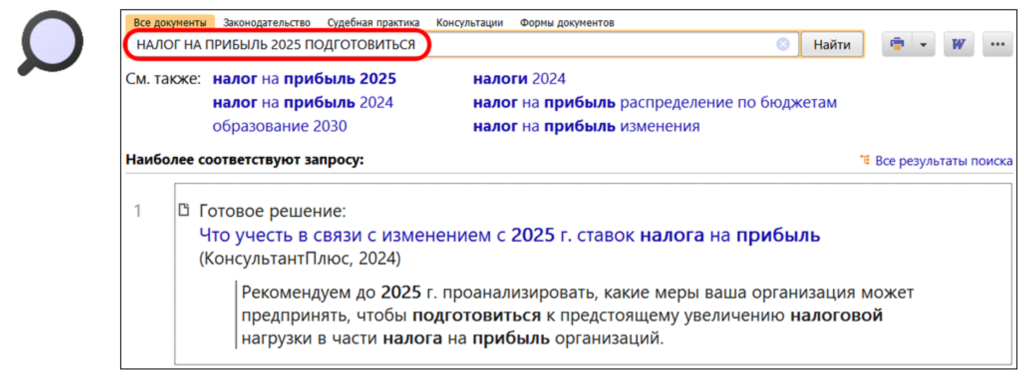Open suggestion налог на прибыль изменения
Image resolution: width=1024 pixels, height=376 pixels.
point(586,127)
